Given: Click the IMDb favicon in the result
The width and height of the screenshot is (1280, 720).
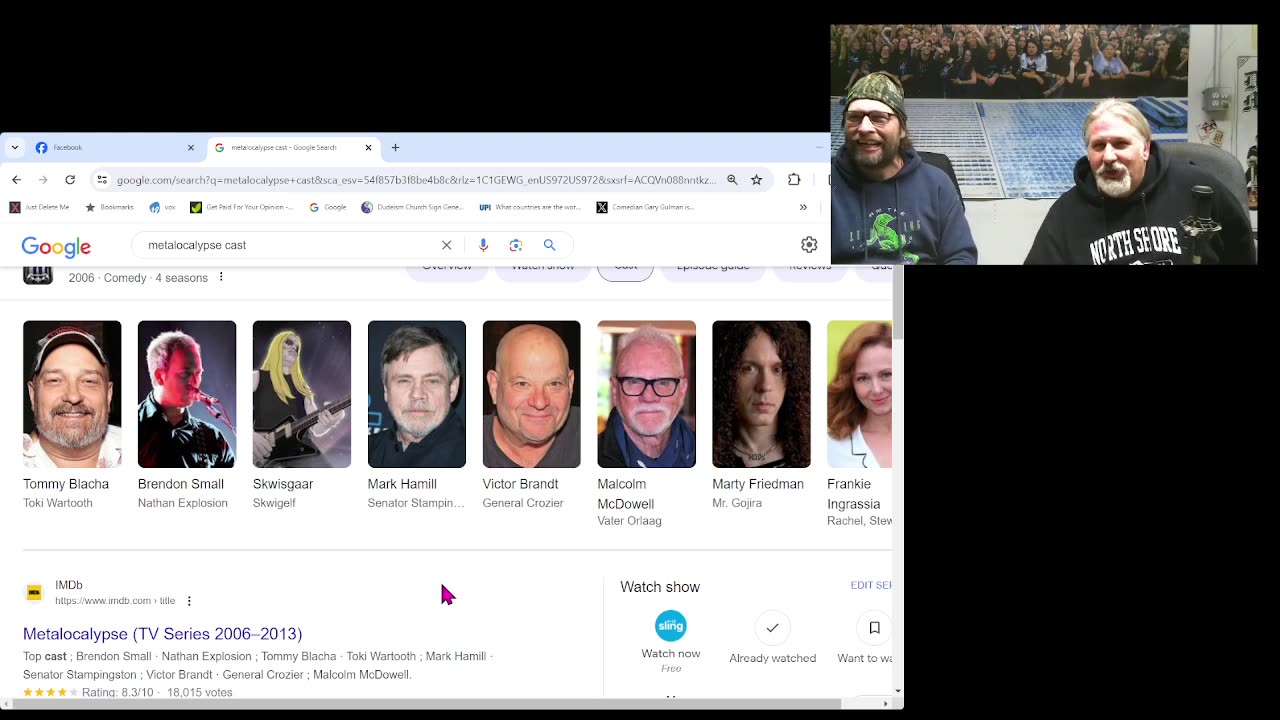Looking at the screenshot, I should pyautogui.click(x=34, y=592).
